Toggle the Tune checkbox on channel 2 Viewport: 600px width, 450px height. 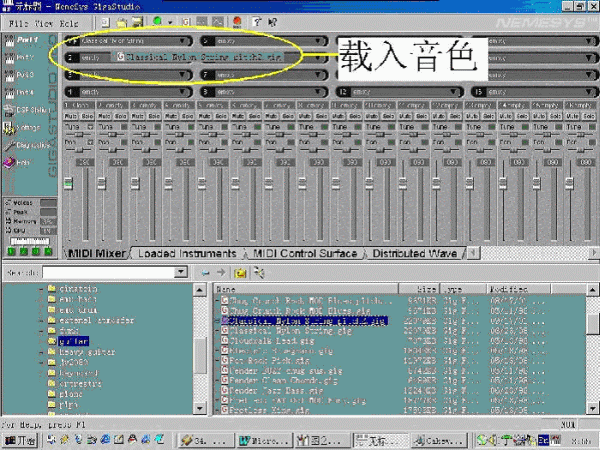pos(124,127)
